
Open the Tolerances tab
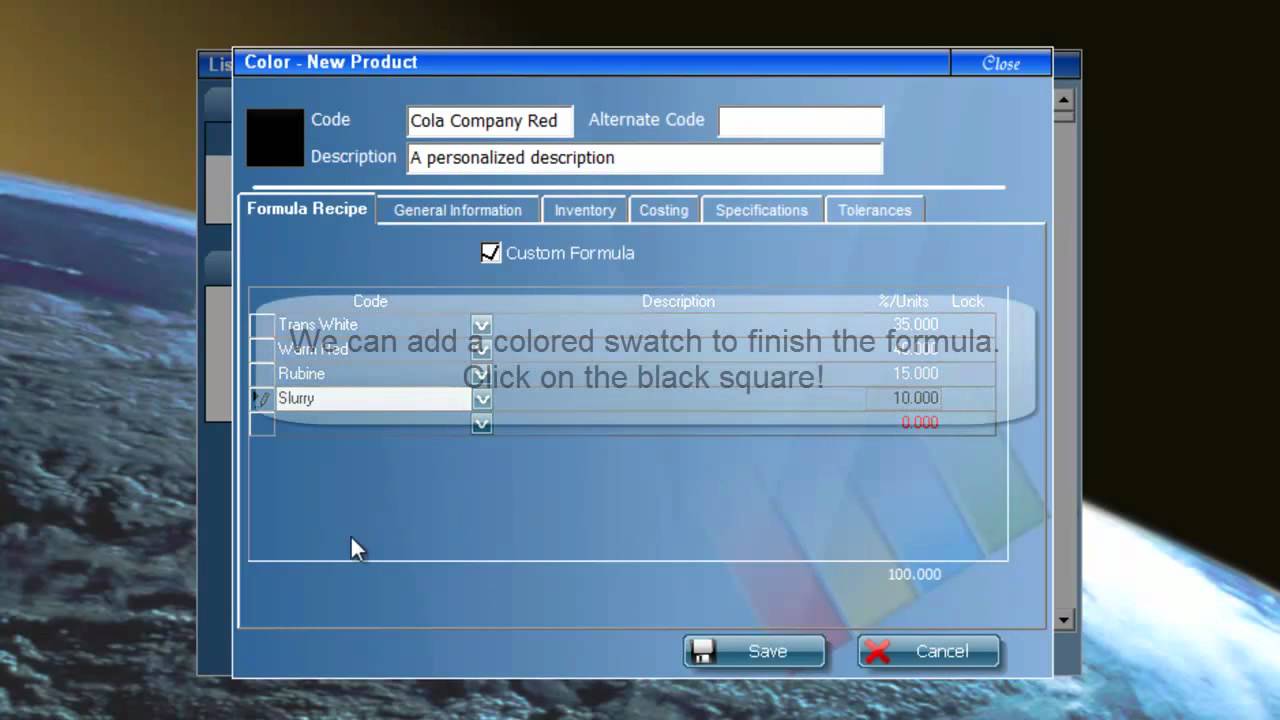pyautogui.click(x=875, y=210)
